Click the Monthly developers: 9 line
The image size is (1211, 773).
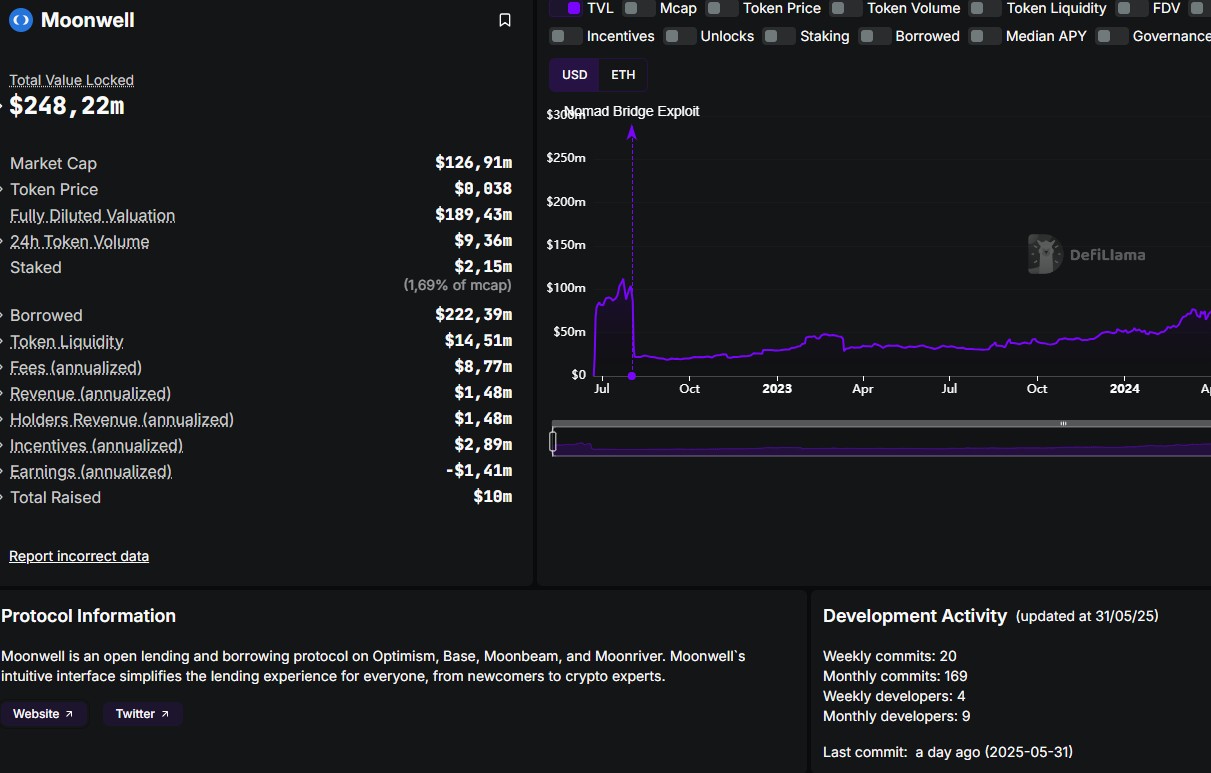click(x=897, y=716)
